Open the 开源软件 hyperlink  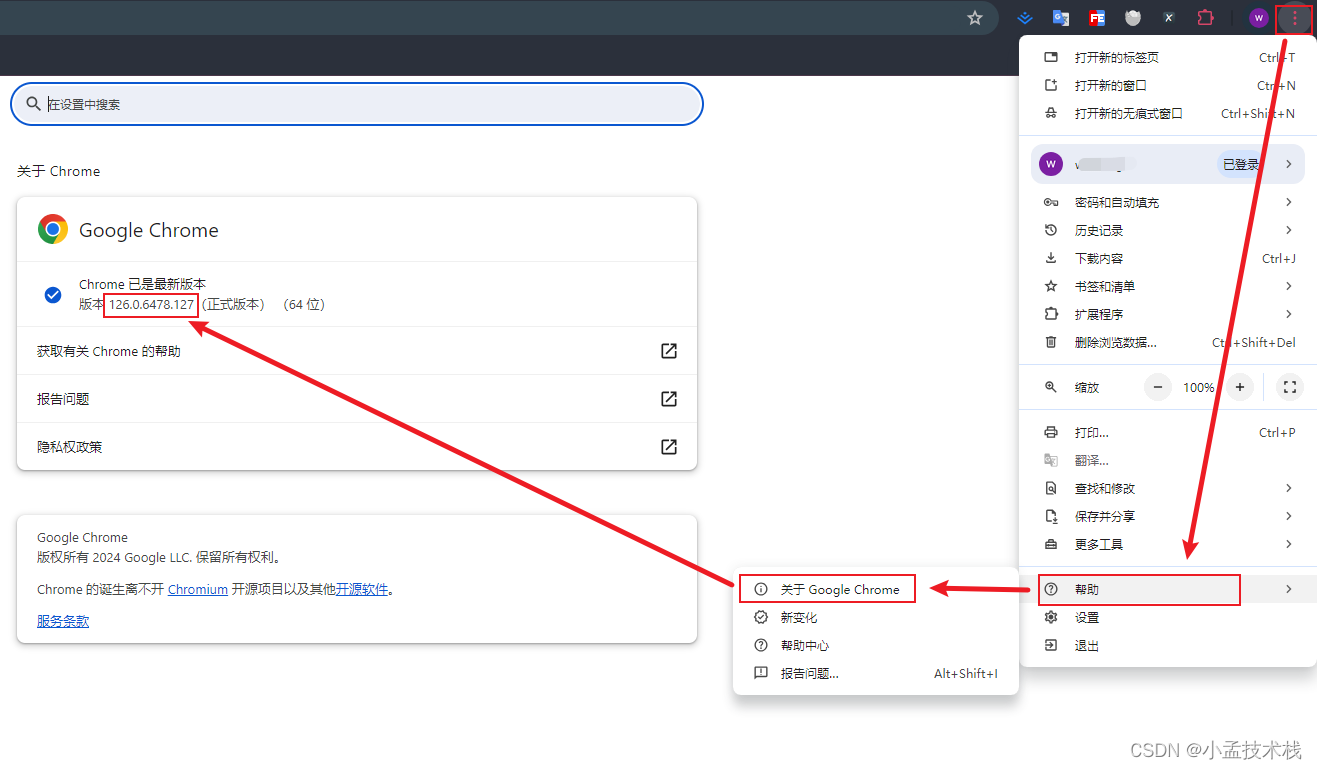pos(361,589)
